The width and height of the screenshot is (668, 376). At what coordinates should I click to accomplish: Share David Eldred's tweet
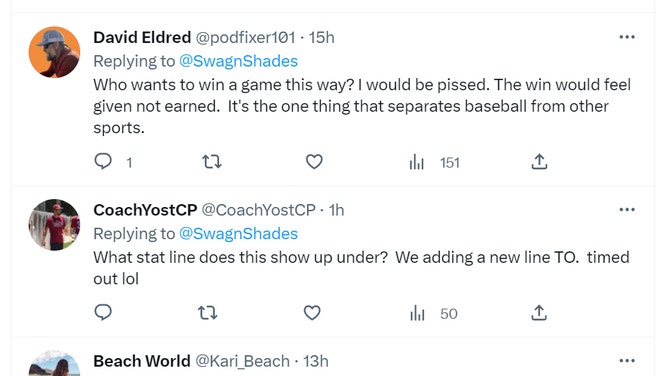[539, 162]
